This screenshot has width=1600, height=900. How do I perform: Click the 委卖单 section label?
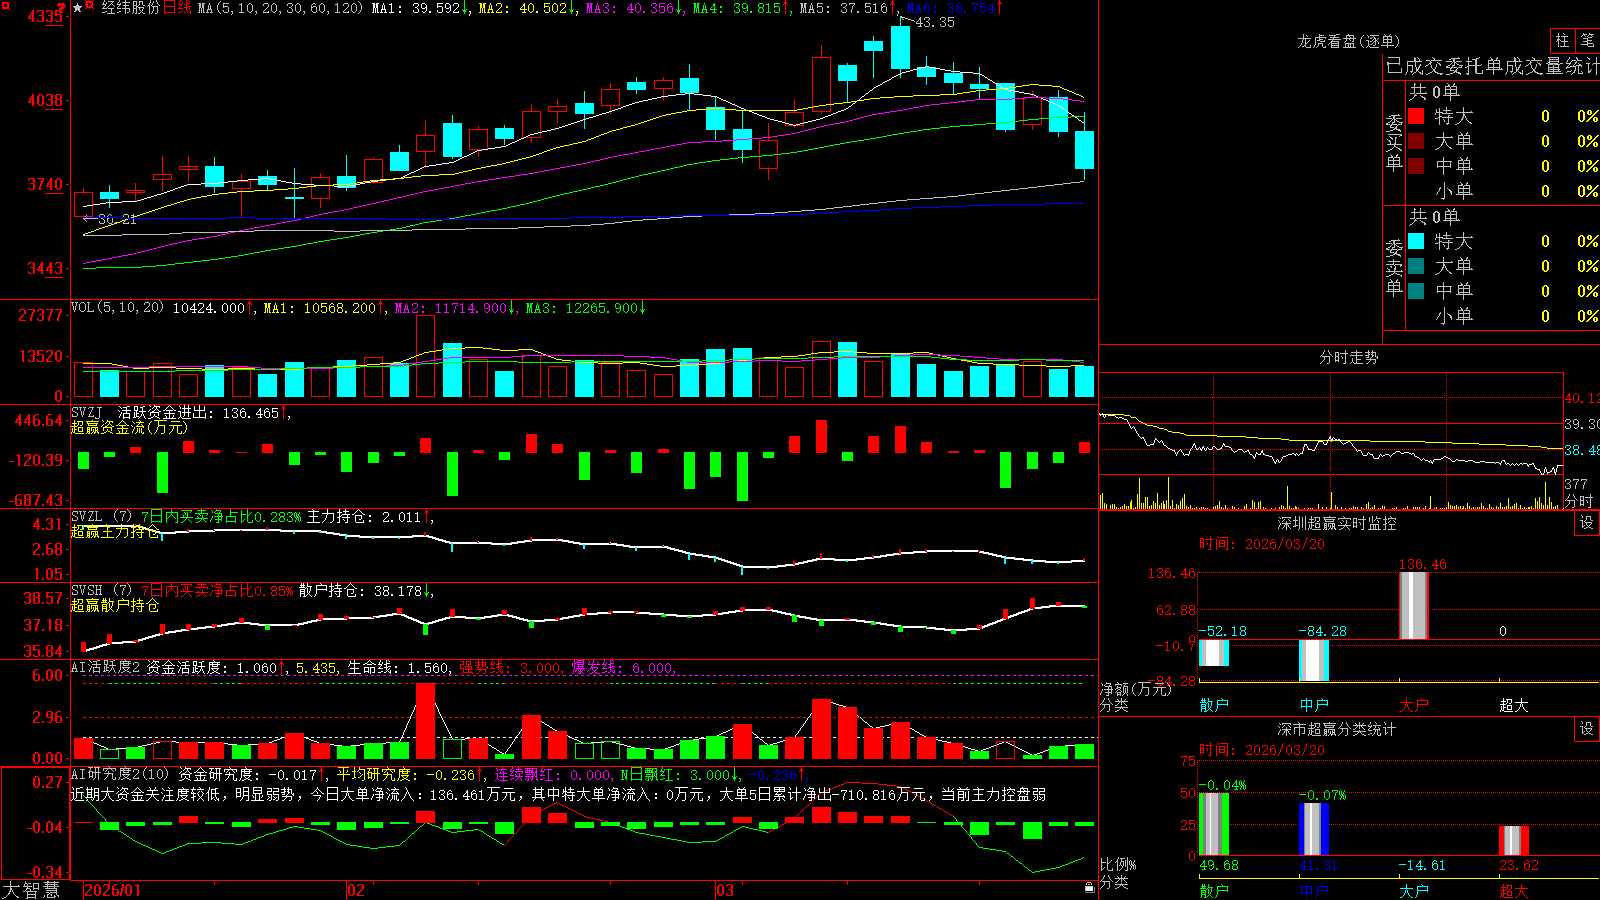point(1394,267)
